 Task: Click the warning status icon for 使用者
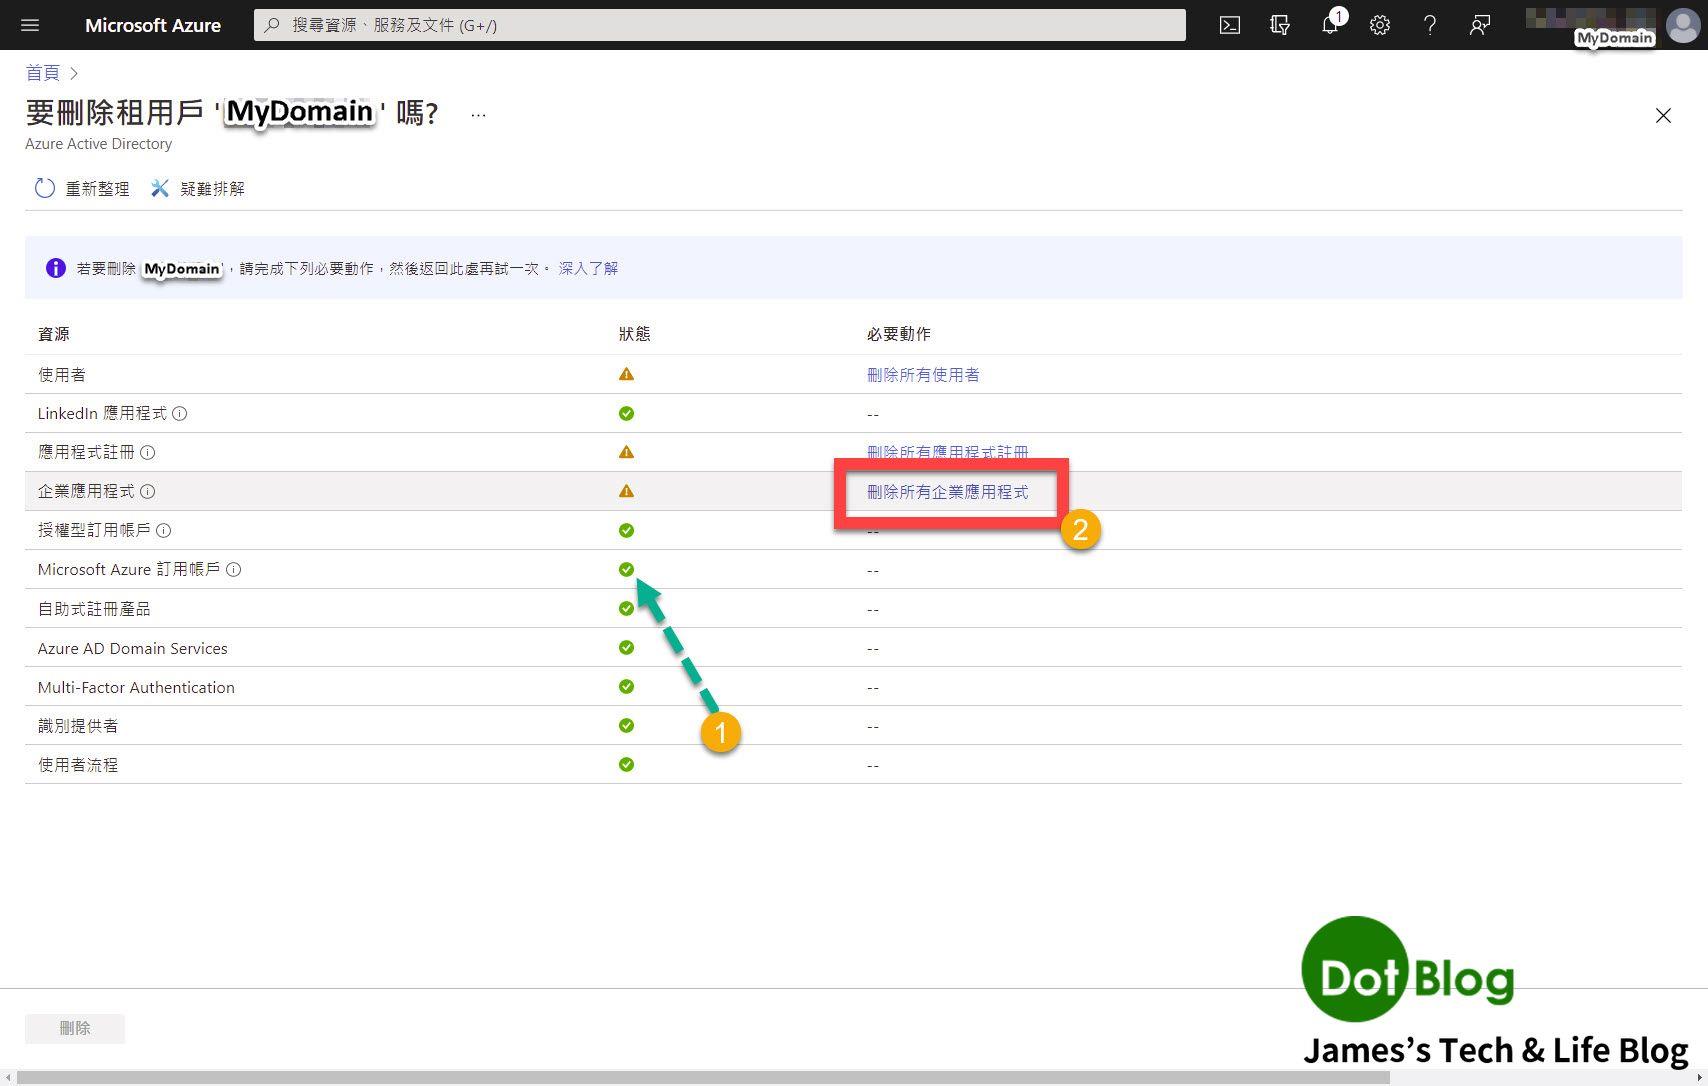626,374
